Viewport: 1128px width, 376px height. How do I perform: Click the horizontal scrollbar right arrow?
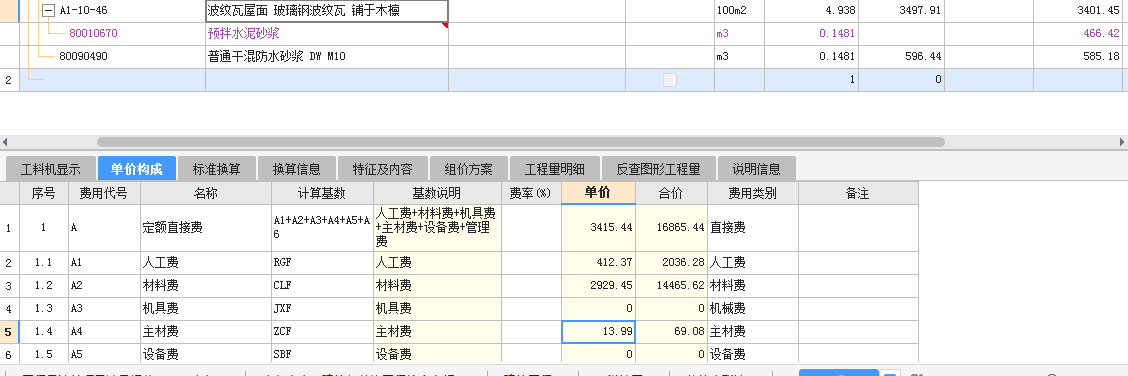[1122, 142]
